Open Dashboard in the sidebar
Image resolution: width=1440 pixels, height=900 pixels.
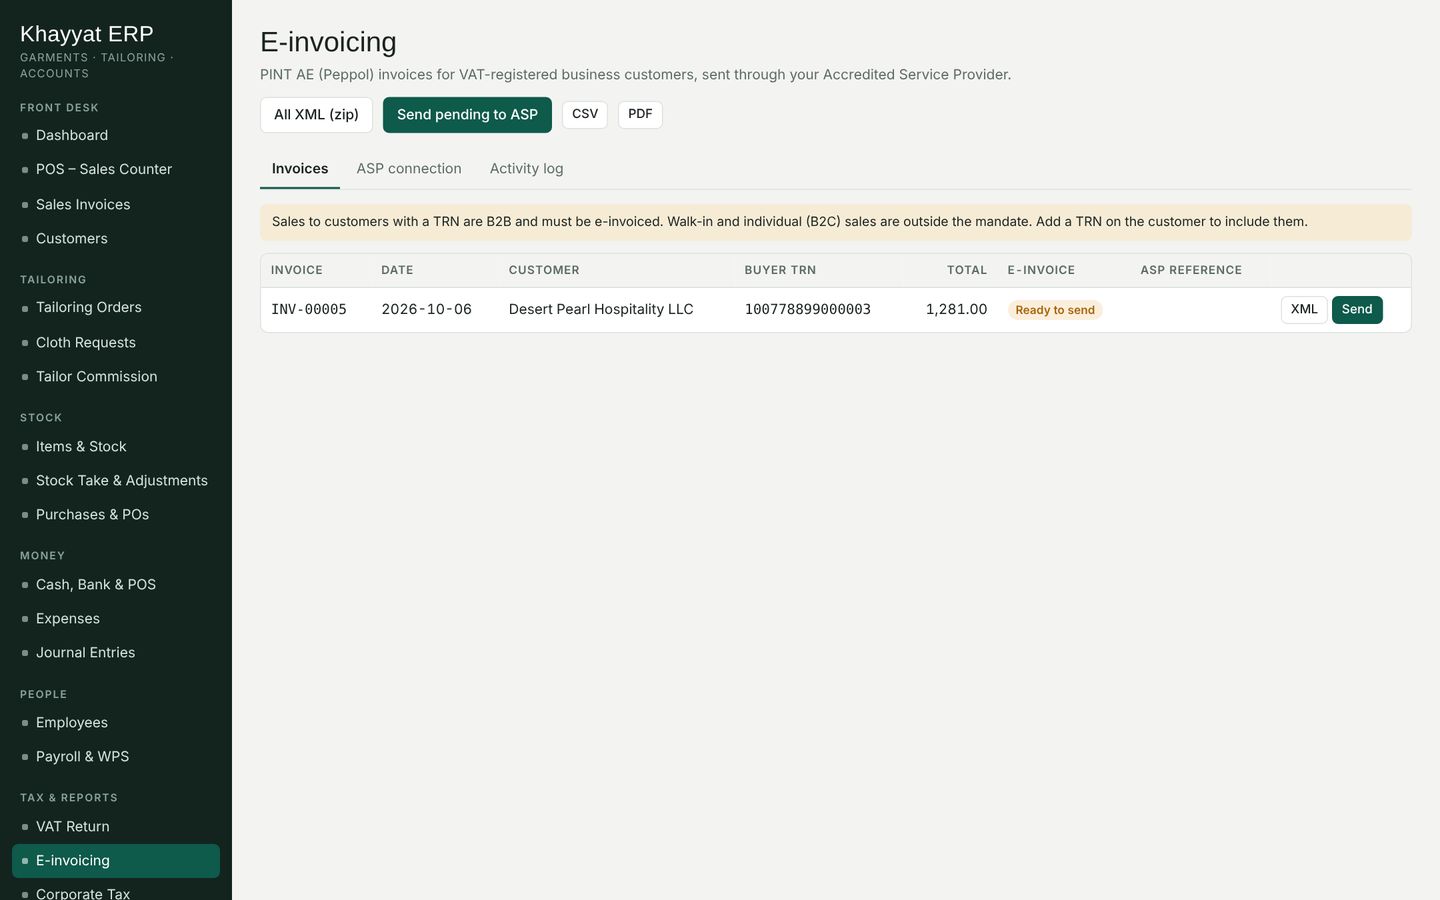coord(116,135)
